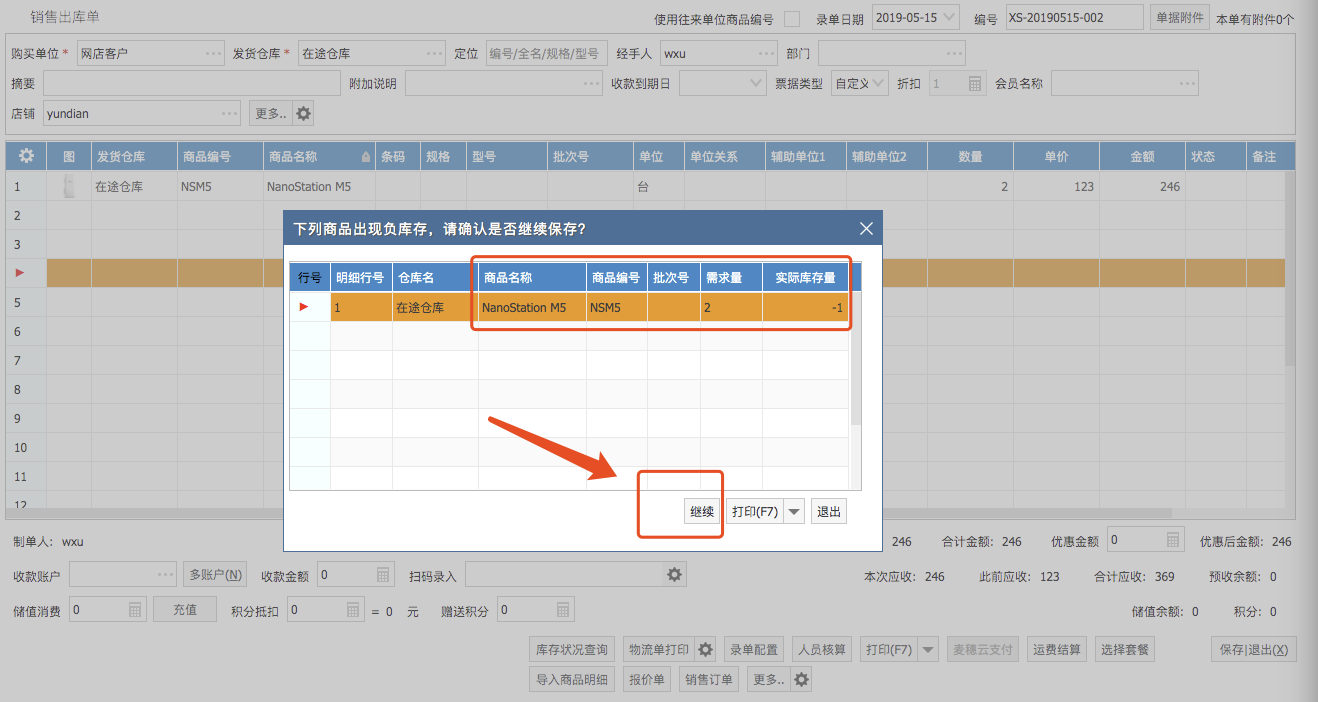Click the 定位 search field
Viewport: 1318px width, 702px height.
[545, 53]
